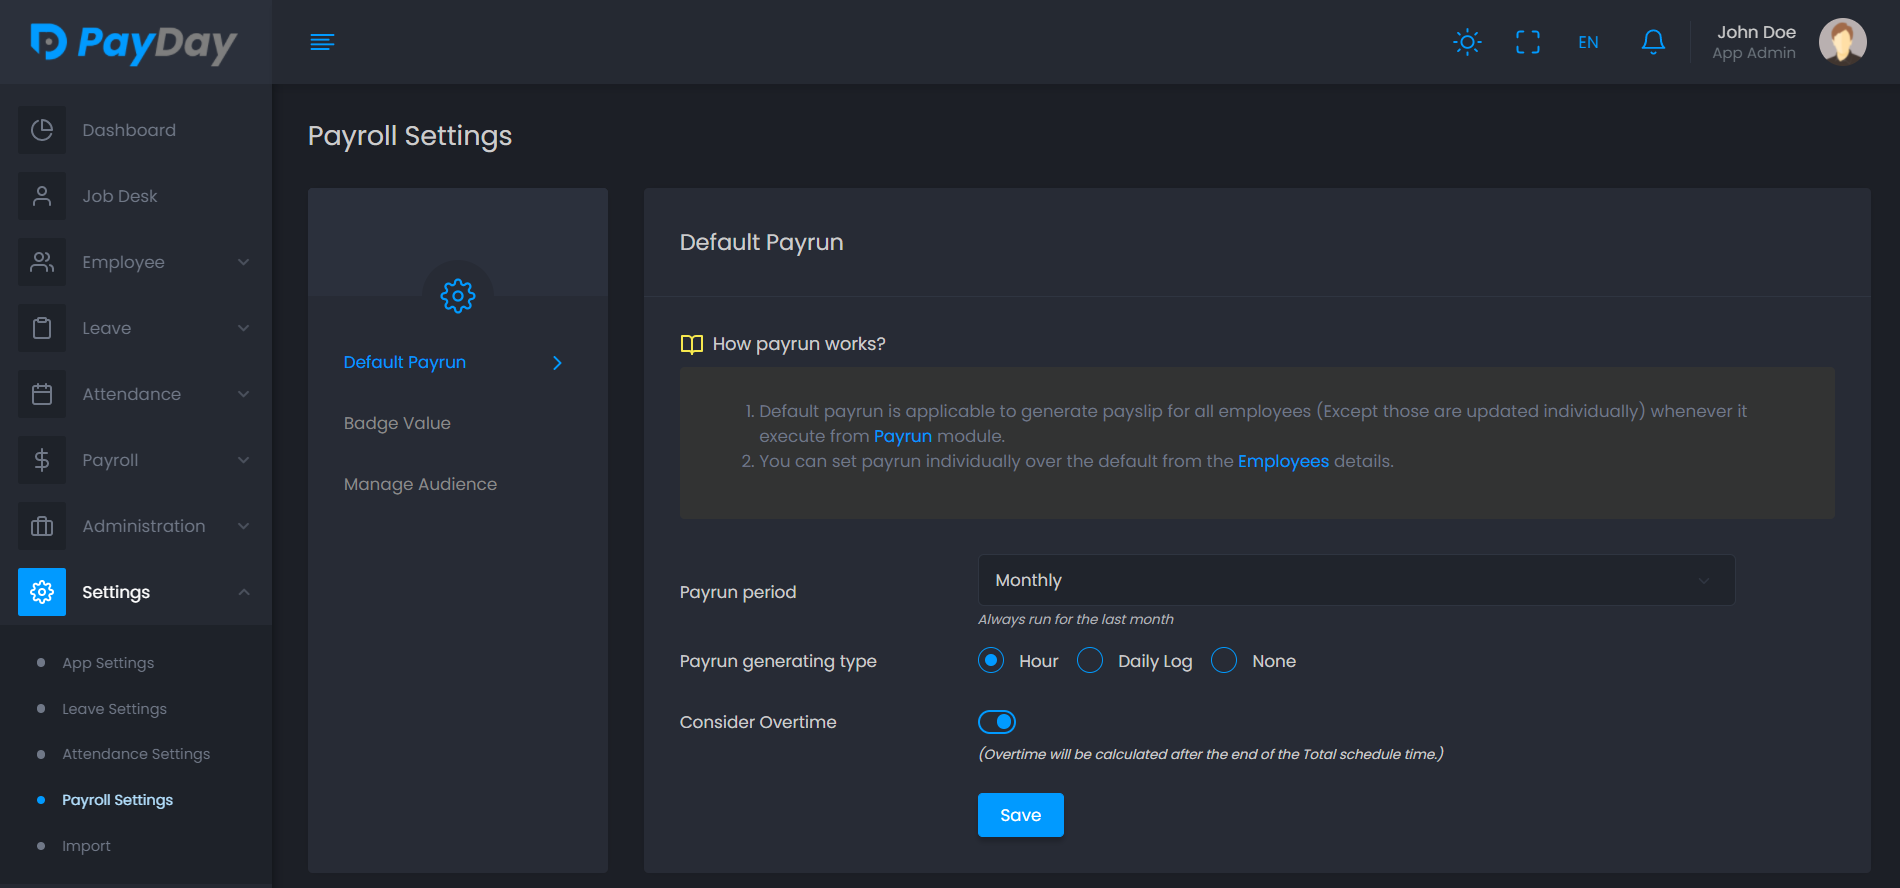This screenshot has width=1900, height=888.
Task: Switch theme using the sun icon
Action: [1467, 42]
